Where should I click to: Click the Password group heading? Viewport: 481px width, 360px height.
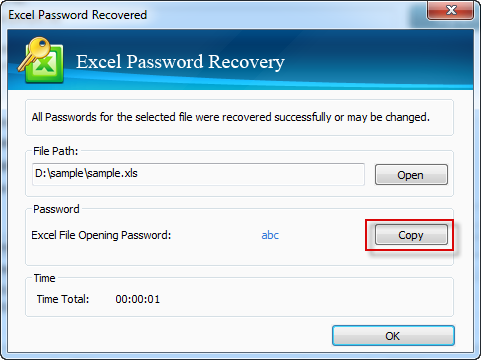point(56,209)
